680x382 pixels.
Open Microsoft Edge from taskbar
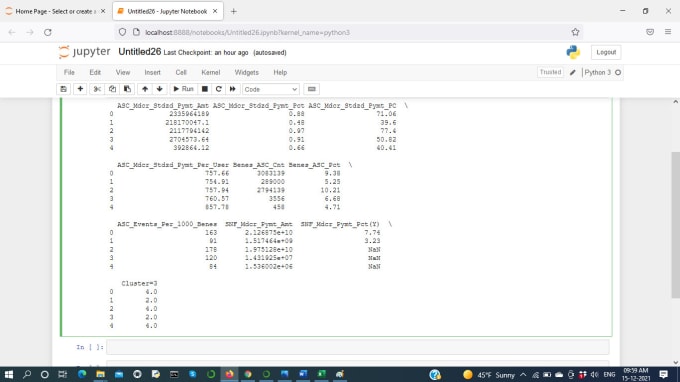[82, 374]
